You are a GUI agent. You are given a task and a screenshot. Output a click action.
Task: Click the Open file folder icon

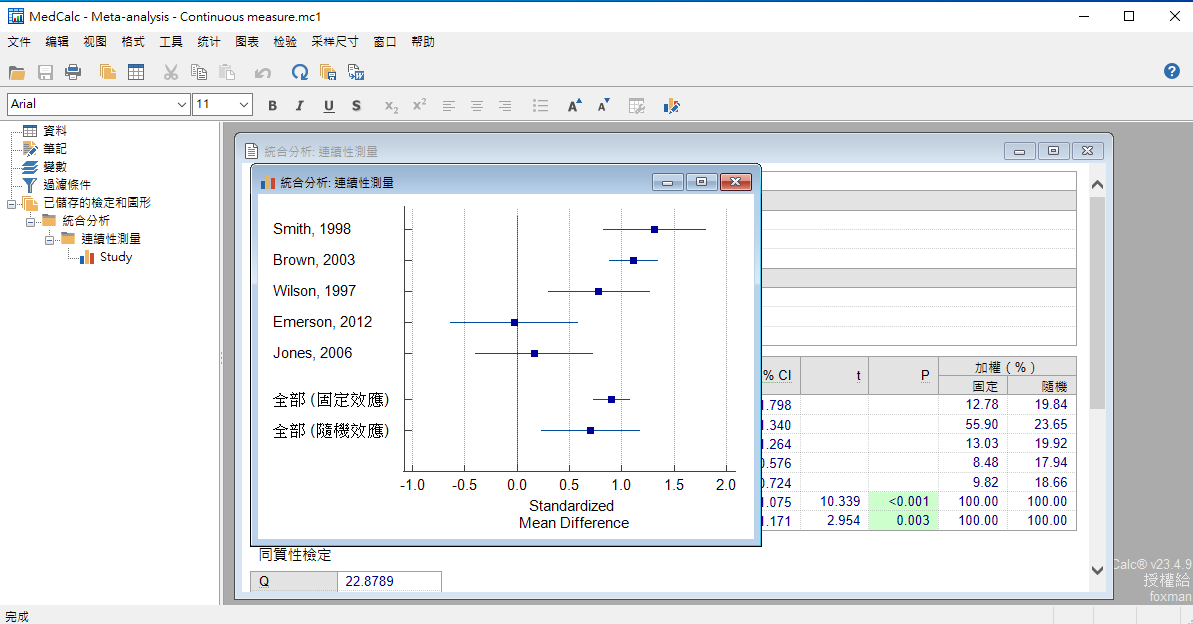(x=16, y=72)
